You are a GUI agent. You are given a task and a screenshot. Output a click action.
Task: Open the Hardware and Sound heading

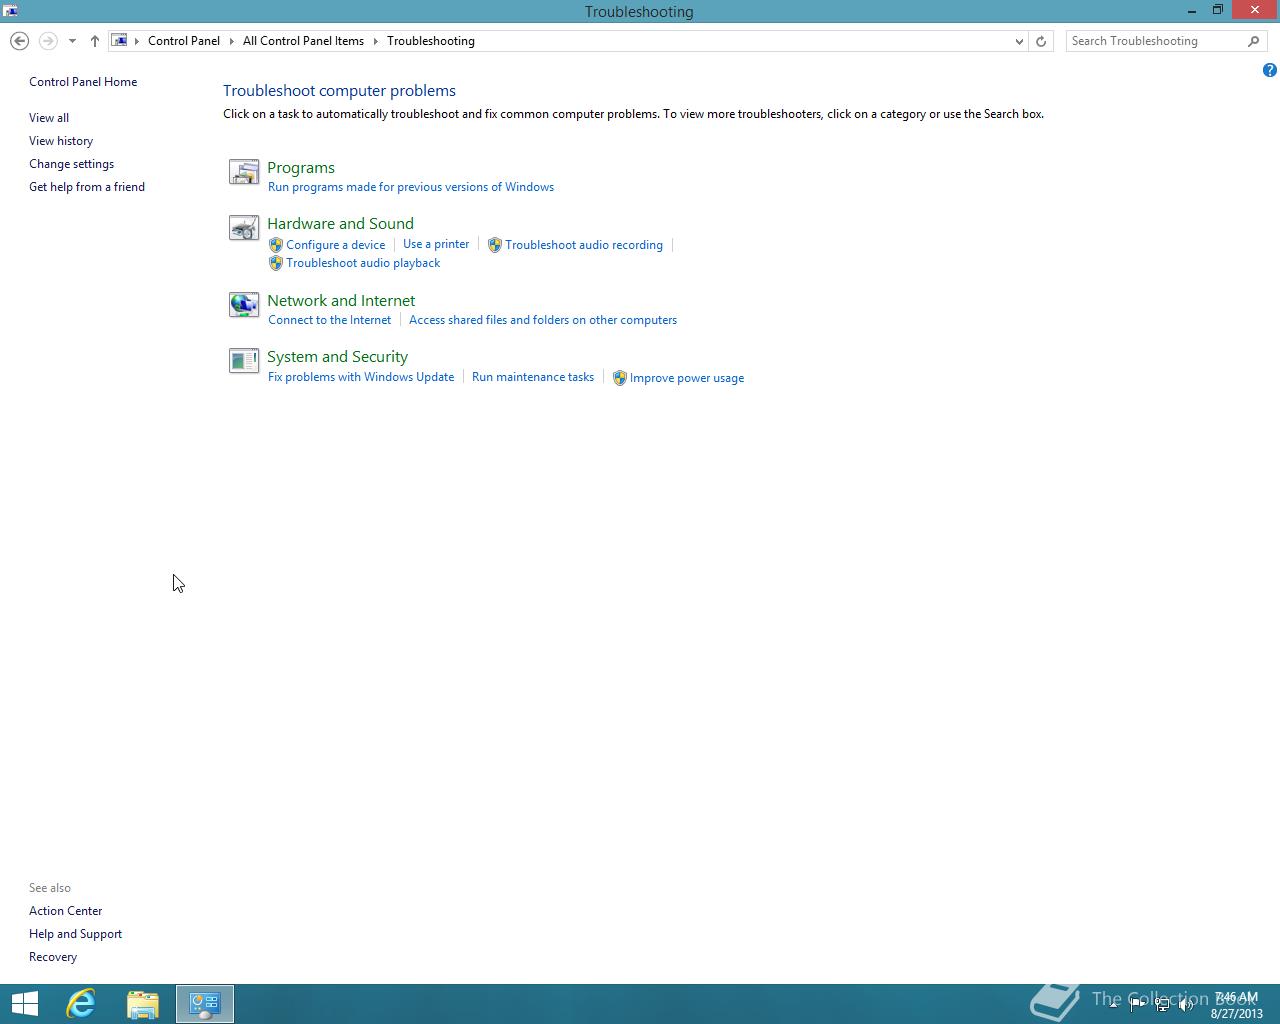340,224
